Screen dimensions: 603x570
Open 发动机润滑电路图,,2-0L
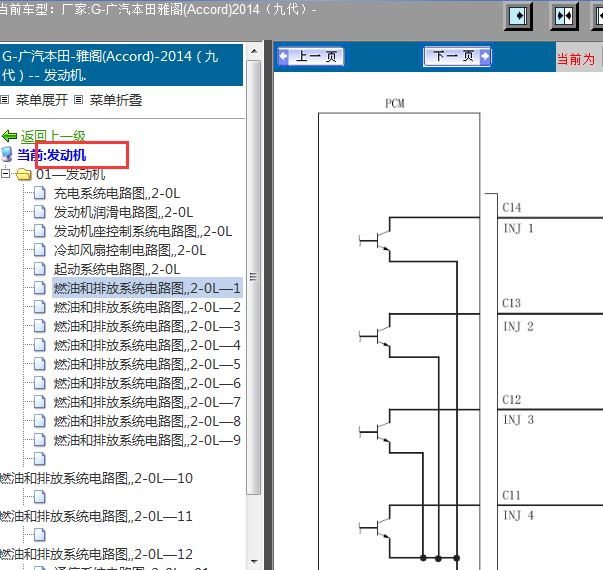click(123, 212)
